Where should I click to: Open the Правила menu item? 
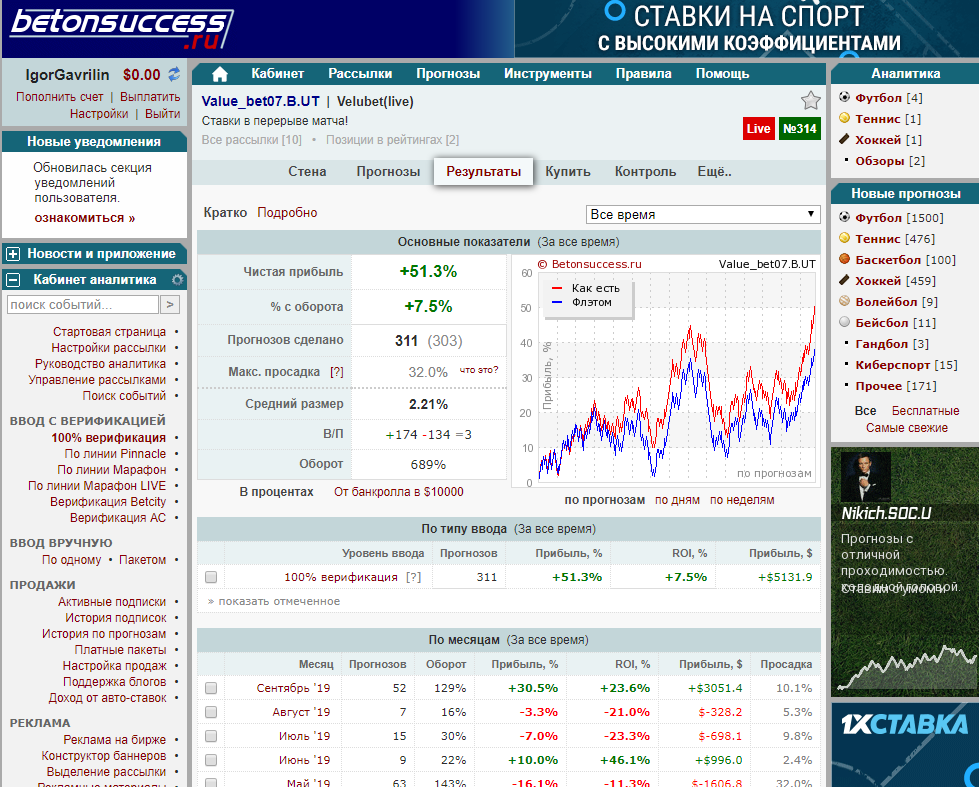point(644,74)
